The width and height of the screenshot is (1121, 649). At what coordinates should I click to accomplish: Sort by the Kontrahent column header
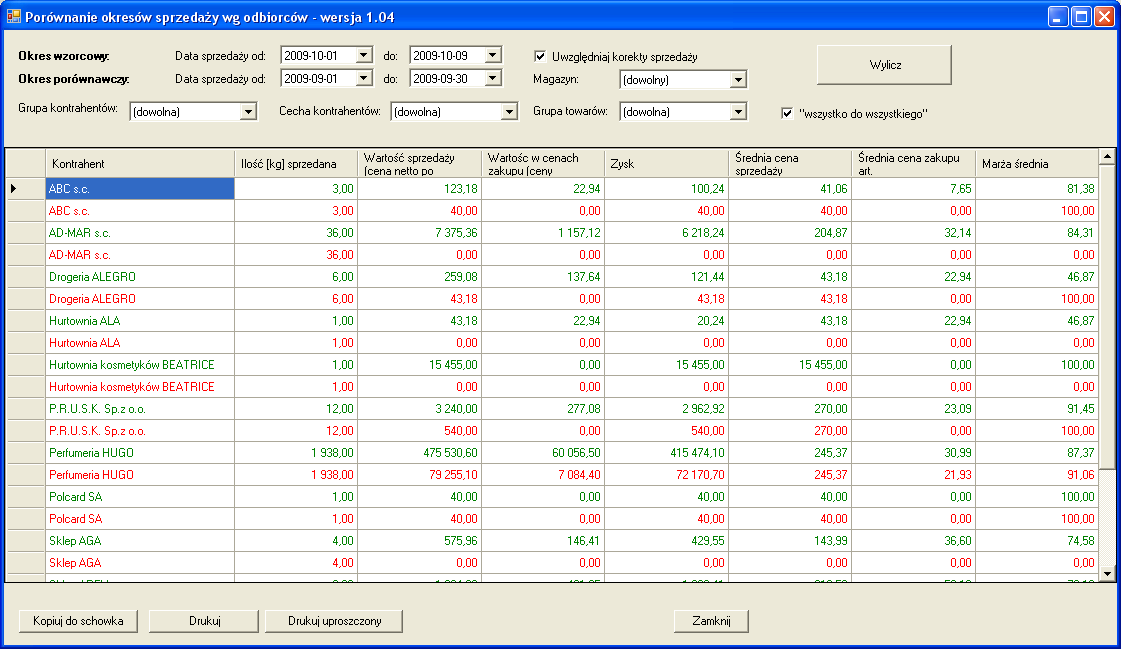pyautogui.click(x=140, y=164)
